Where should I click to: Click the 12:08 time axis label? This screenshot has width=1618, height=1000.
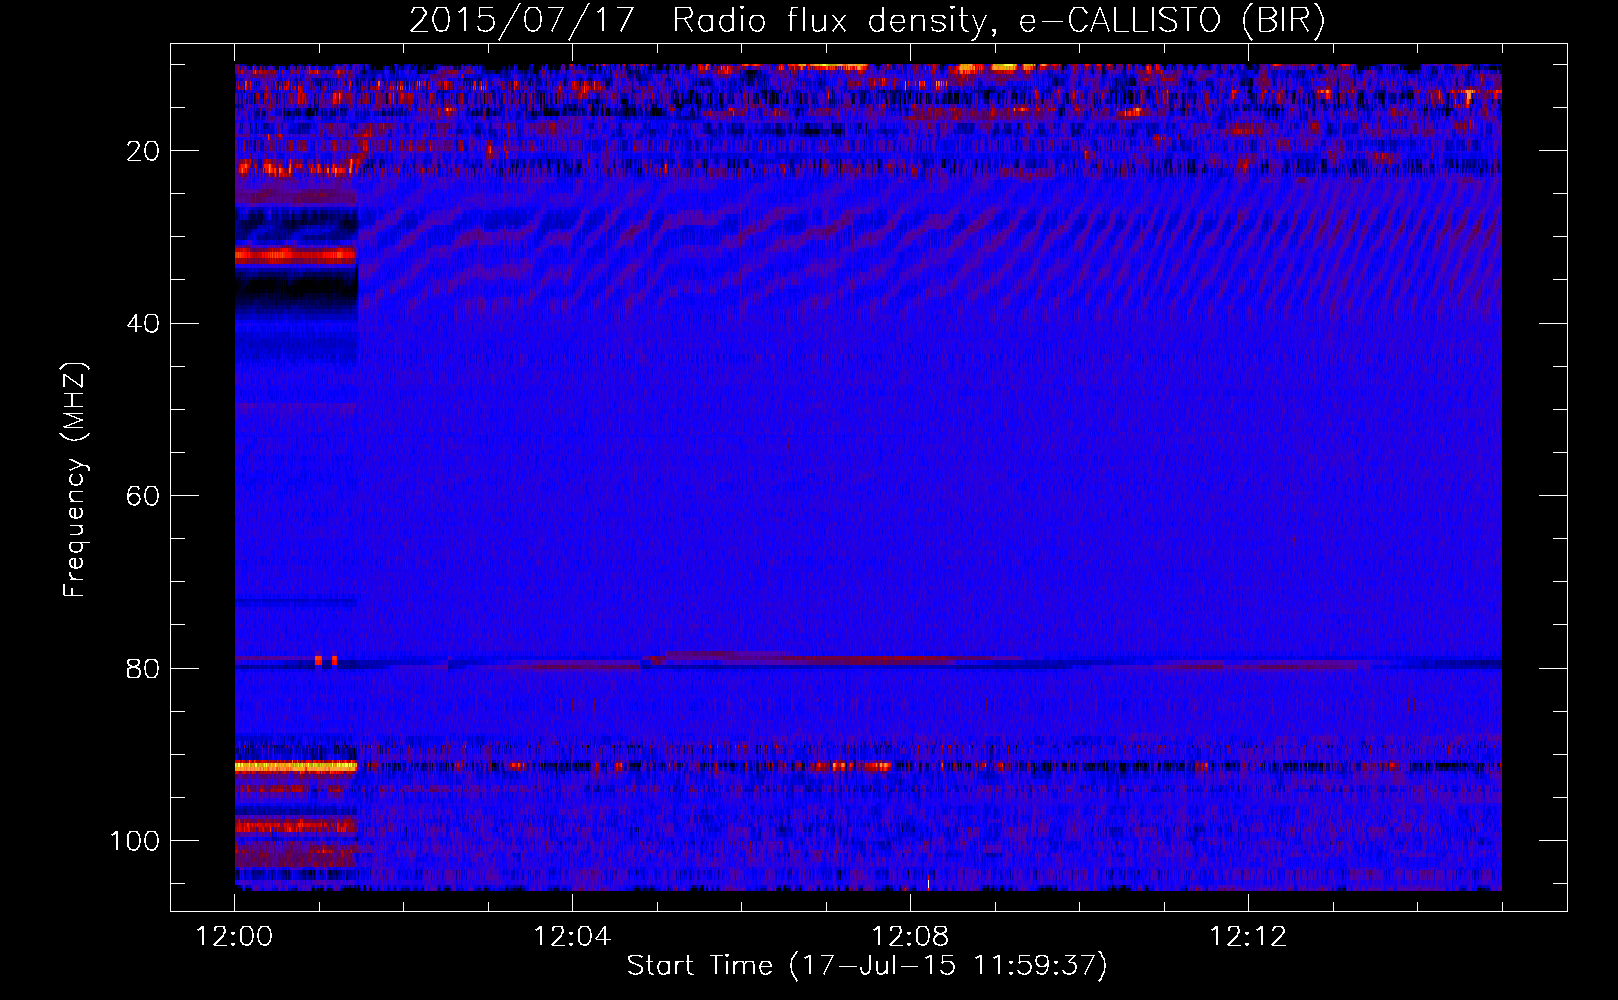[910, 936]
